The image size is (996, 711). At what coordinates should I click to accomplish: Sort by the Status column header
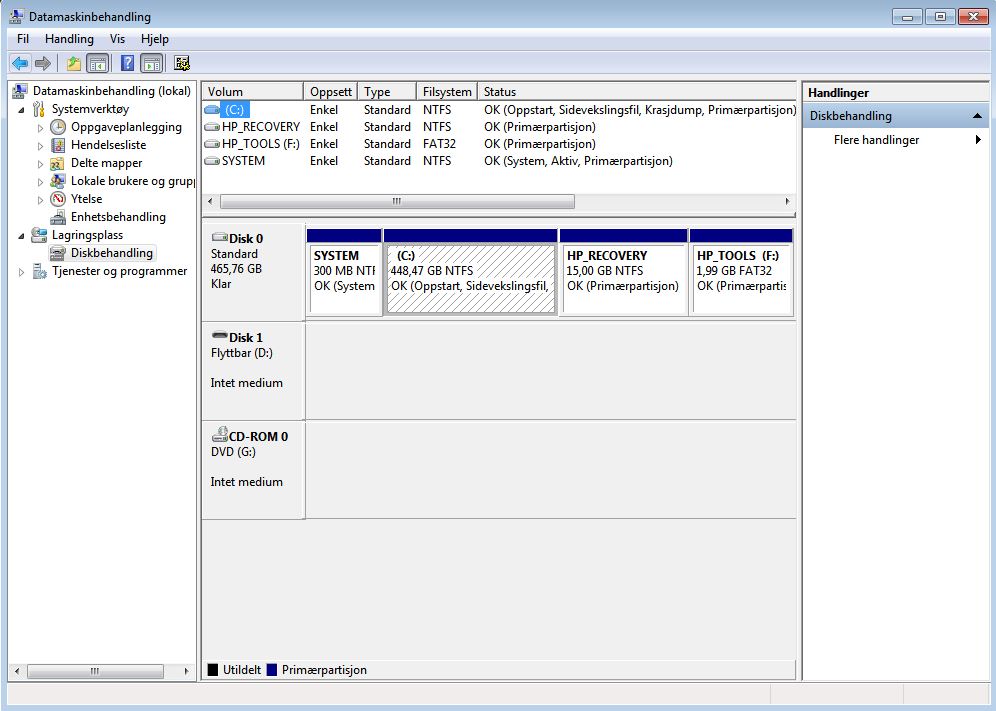point(636,91)
